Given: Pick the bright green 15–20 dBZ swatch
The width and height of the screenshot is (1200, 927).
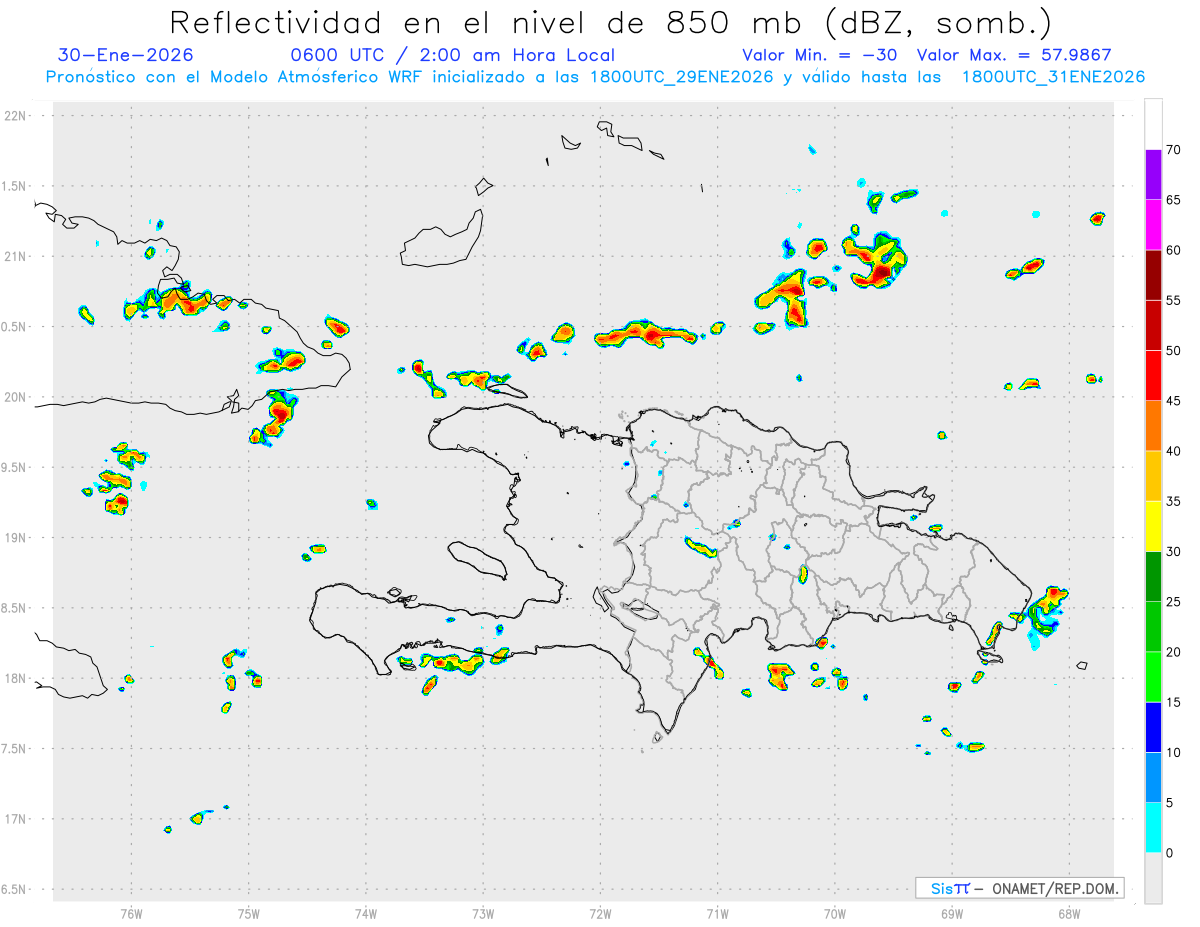Looking at the screenshot, I should click(x=1153, y=677).
